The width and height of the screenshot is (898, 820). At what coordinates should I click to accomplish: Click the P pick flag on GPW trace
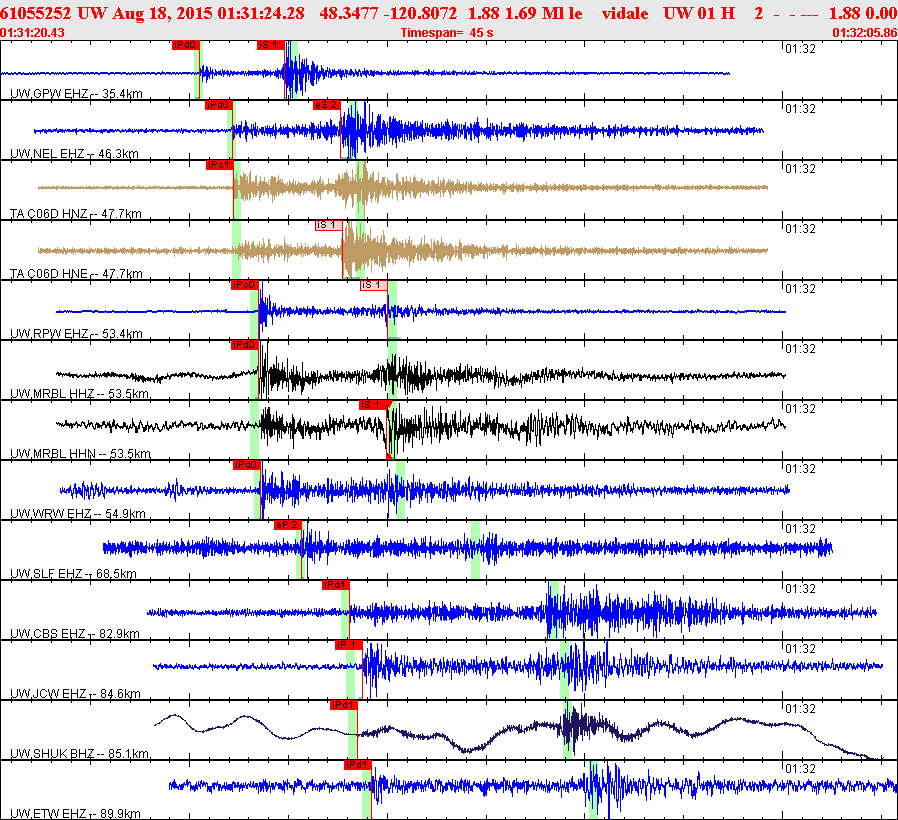click(185, 45)
